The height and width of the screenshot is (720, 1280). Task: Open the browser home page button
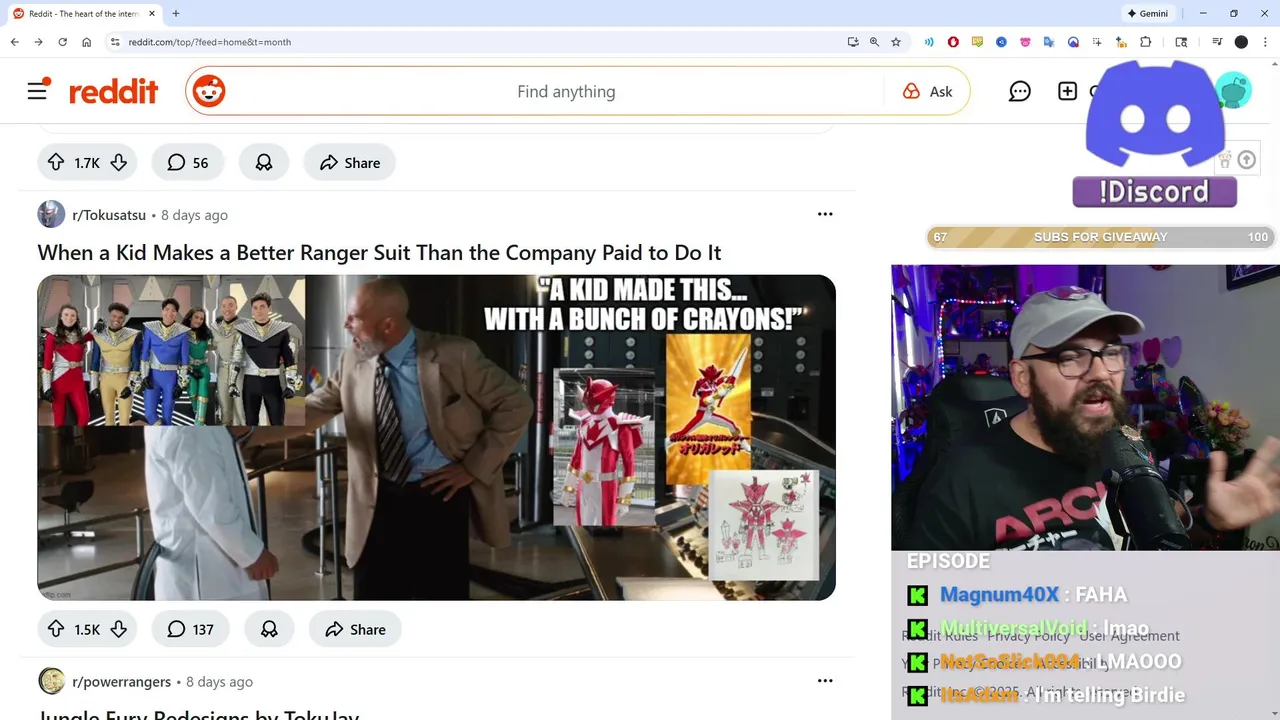[86, 42]
